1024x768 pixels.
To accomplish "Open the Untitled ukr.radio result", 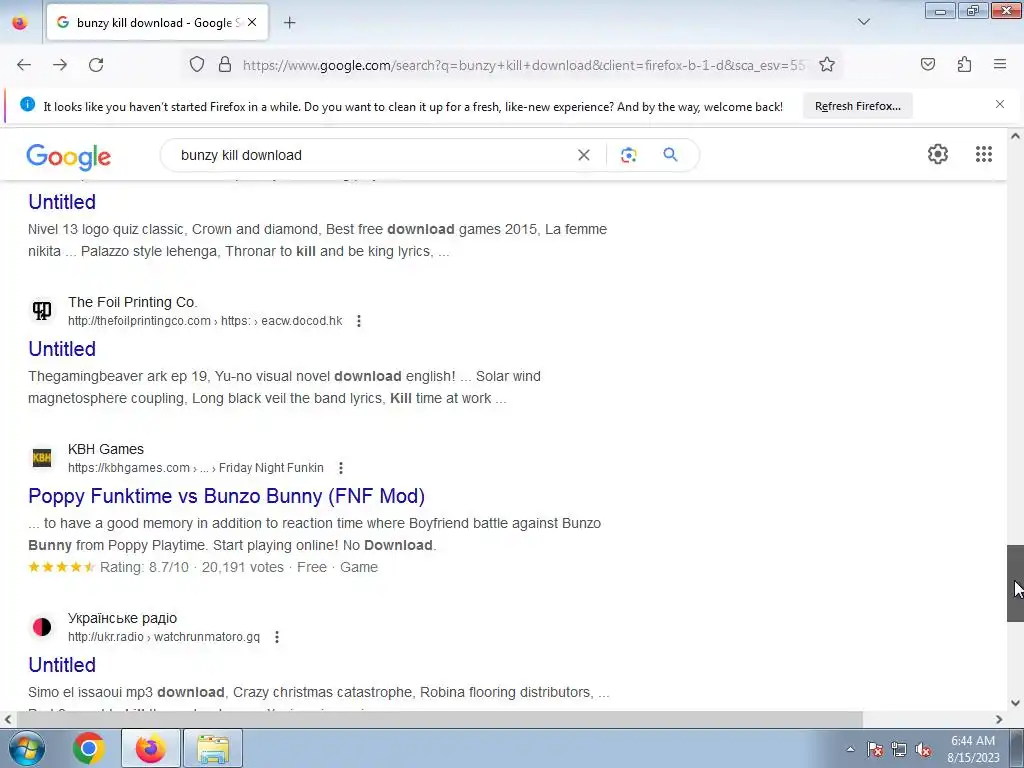I will [62, 665].
